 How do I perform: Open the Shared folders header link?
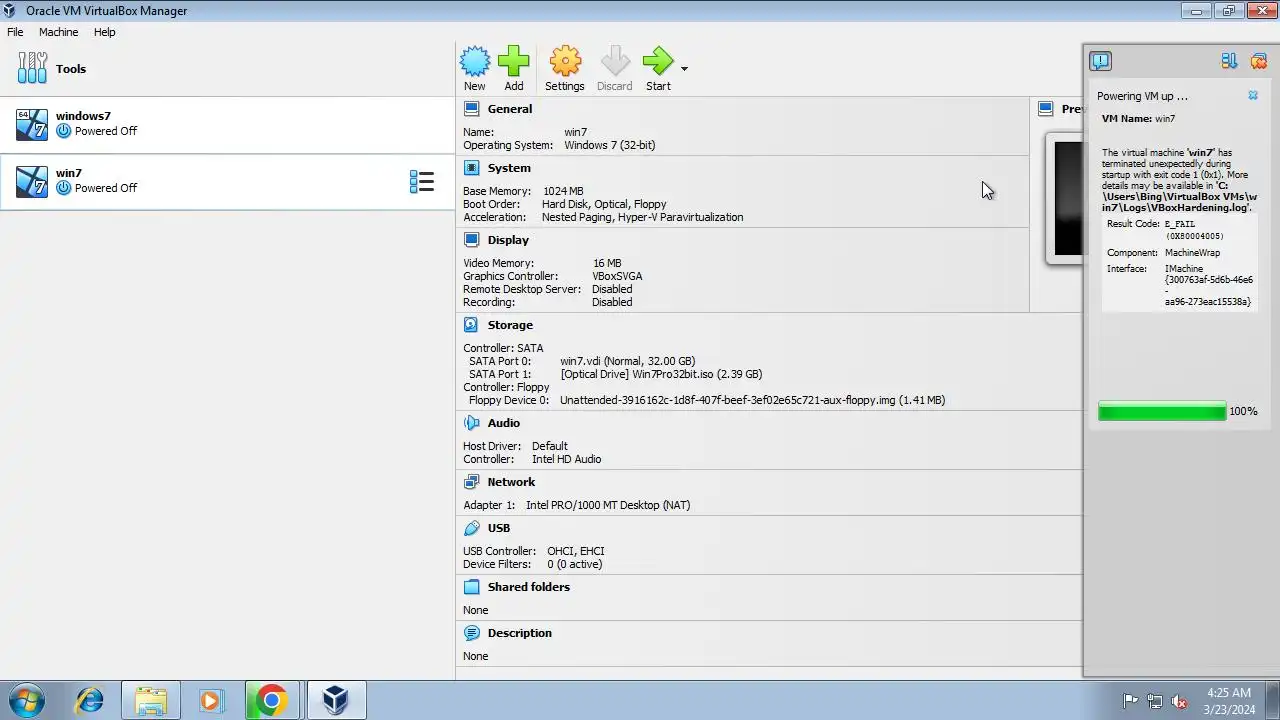click(529, 587)
